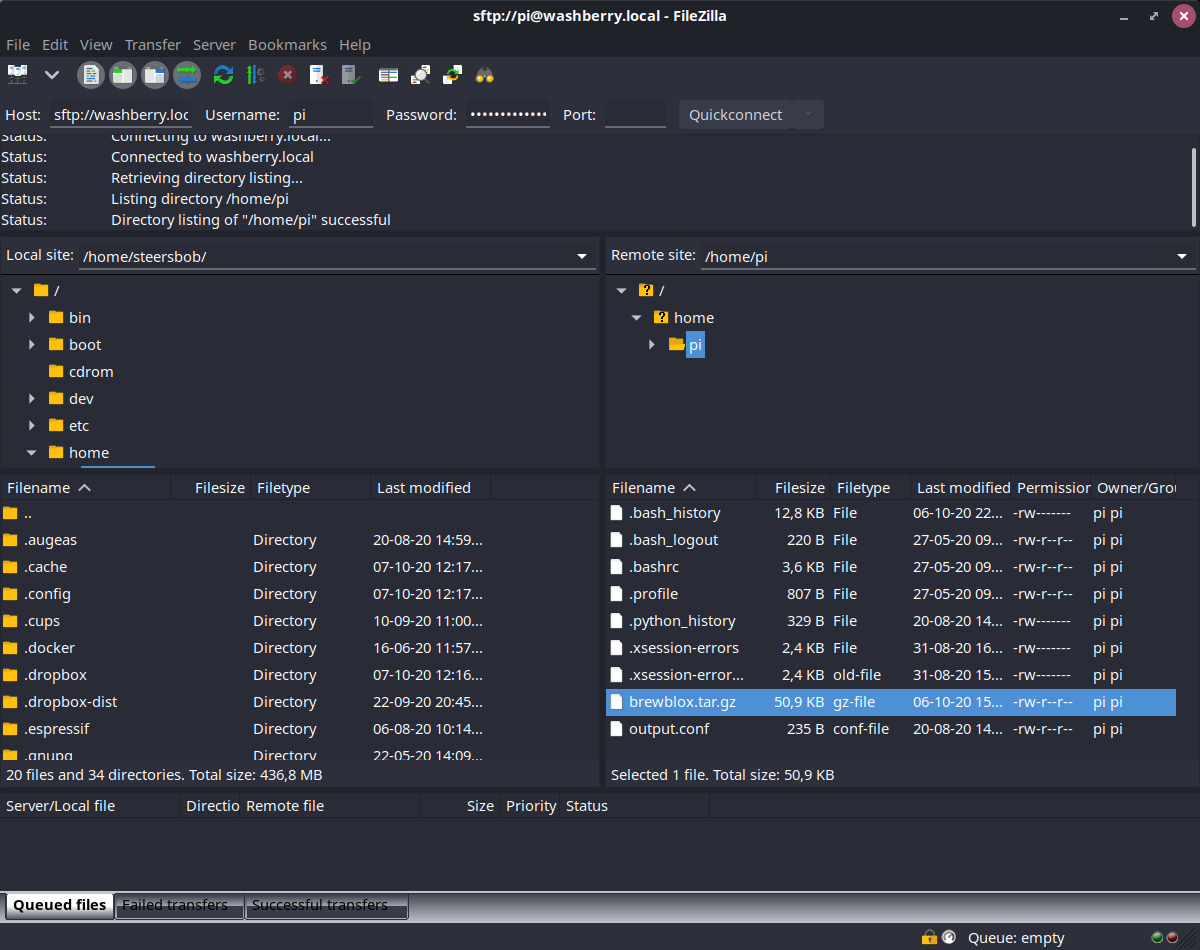Click the Username field
Viewport: 1200px width, 950px height.
(x=331, y=115)
